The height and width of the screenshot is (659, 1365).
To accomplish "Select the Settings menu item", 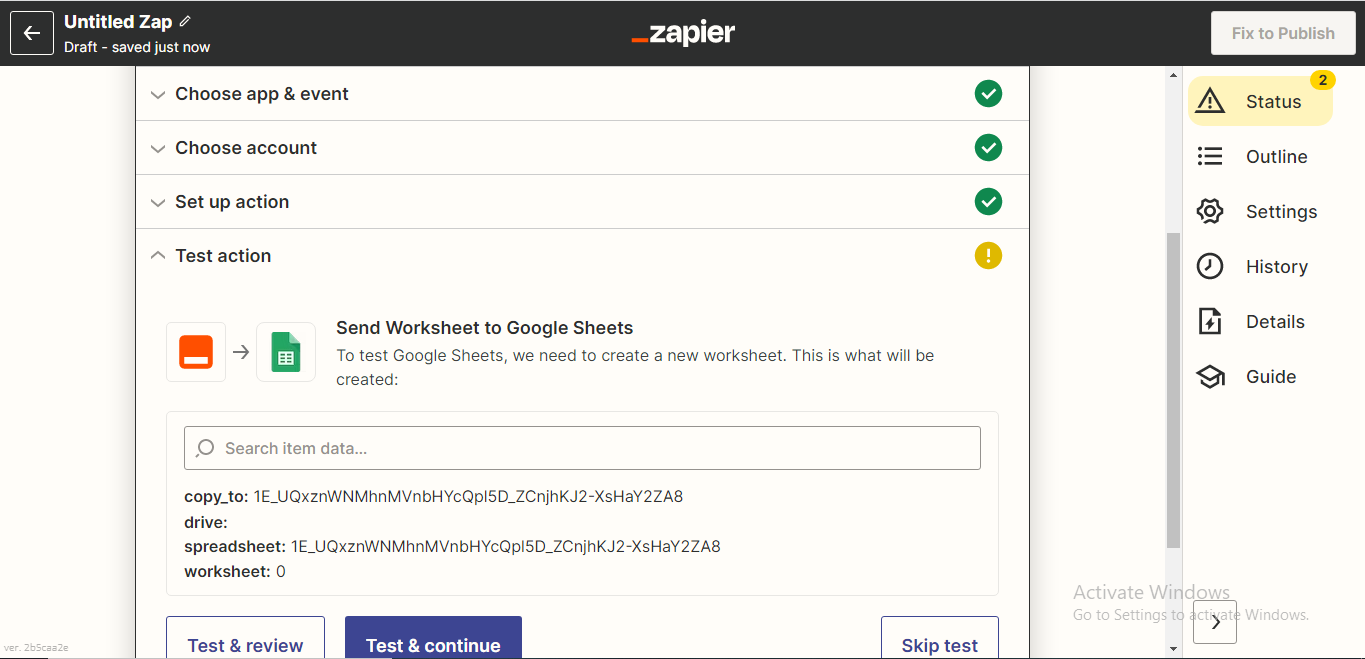I will pos(1281,212).
